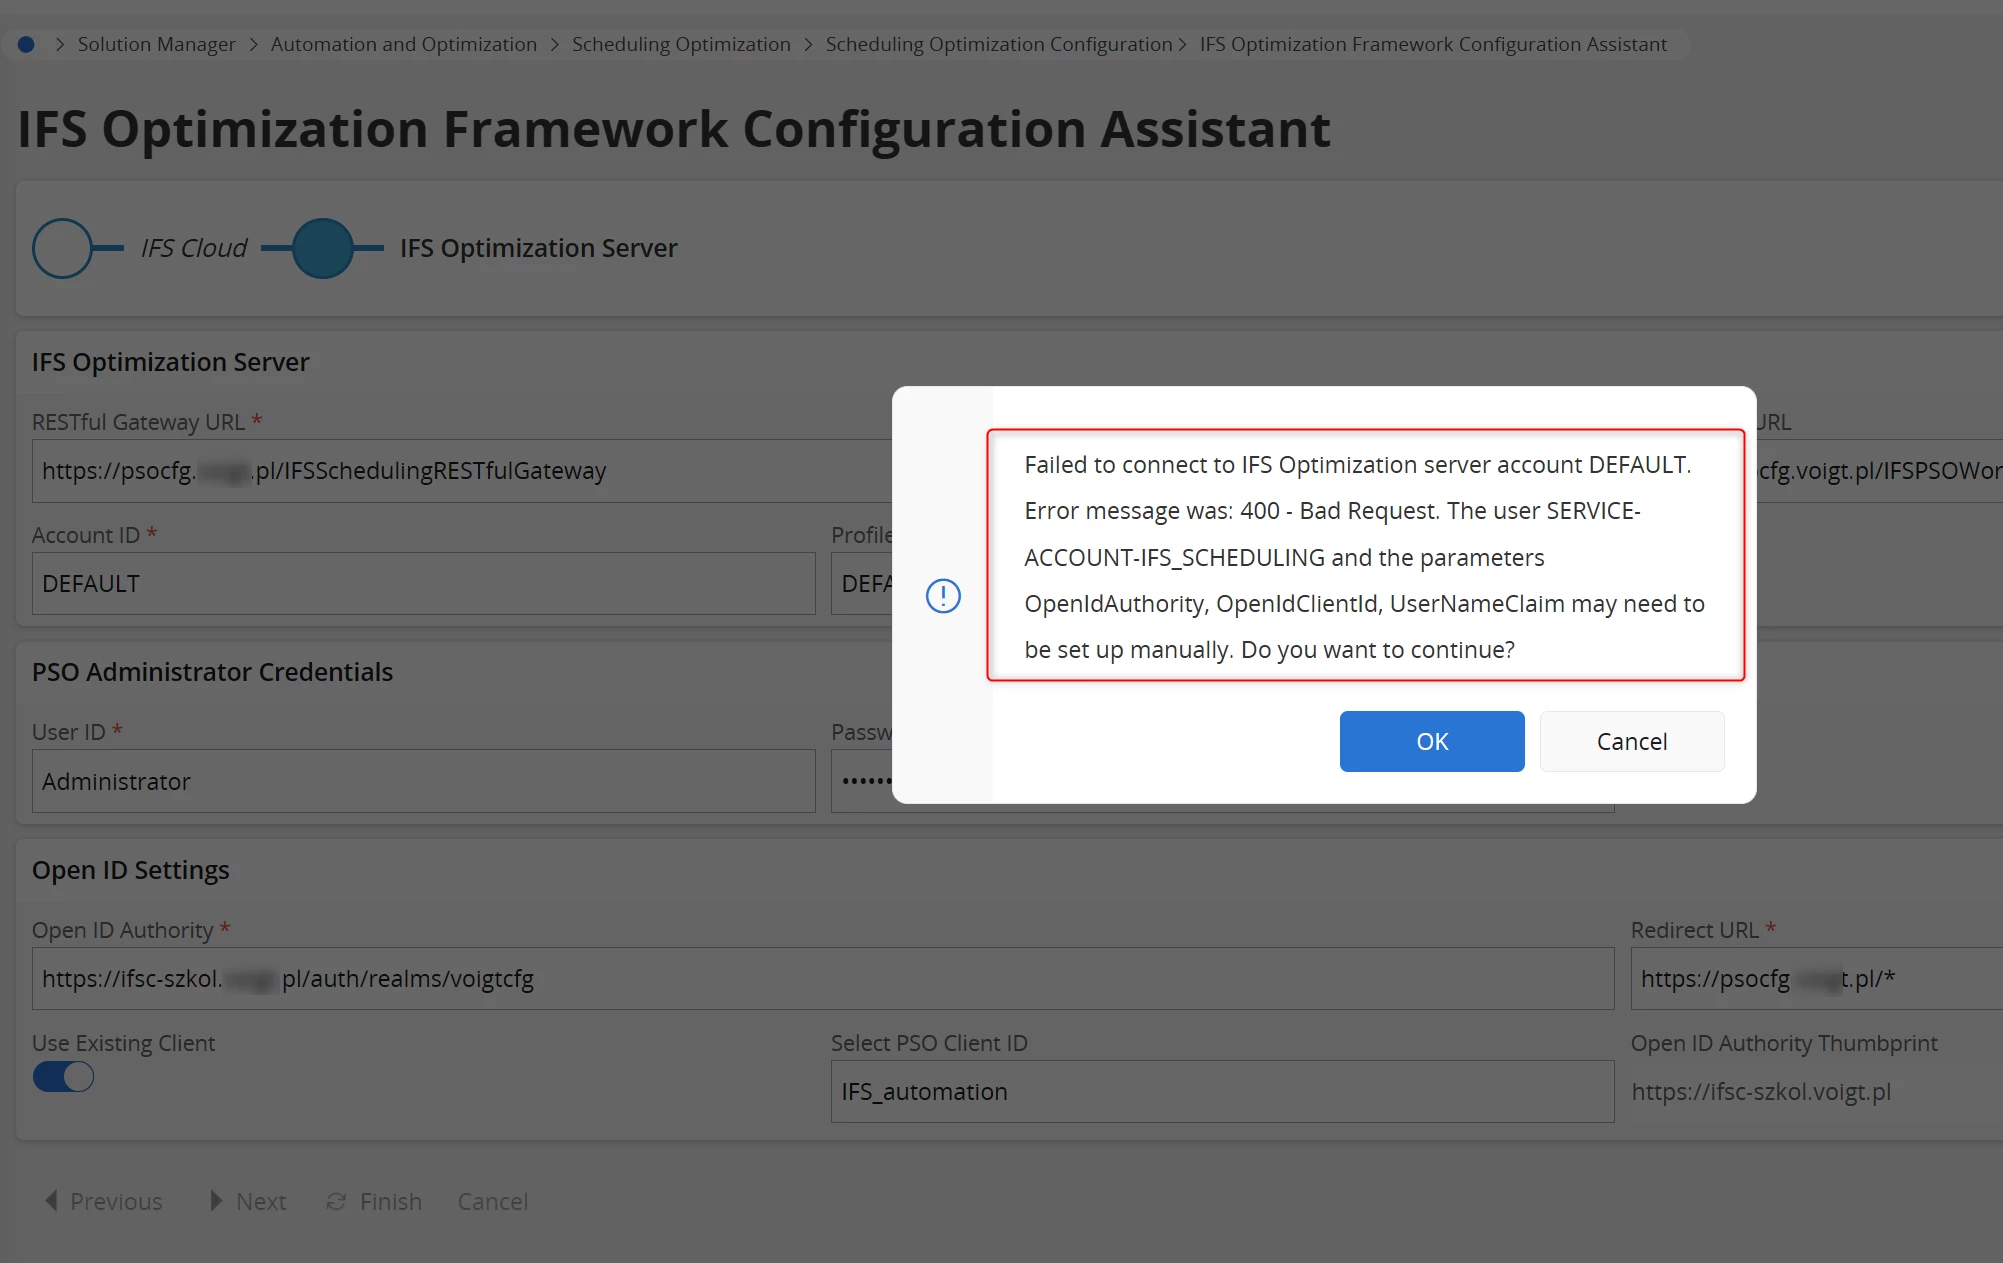Click the Next right arrow icon
Screen dimensions: 2003x1263
(x=215, y=1200)
